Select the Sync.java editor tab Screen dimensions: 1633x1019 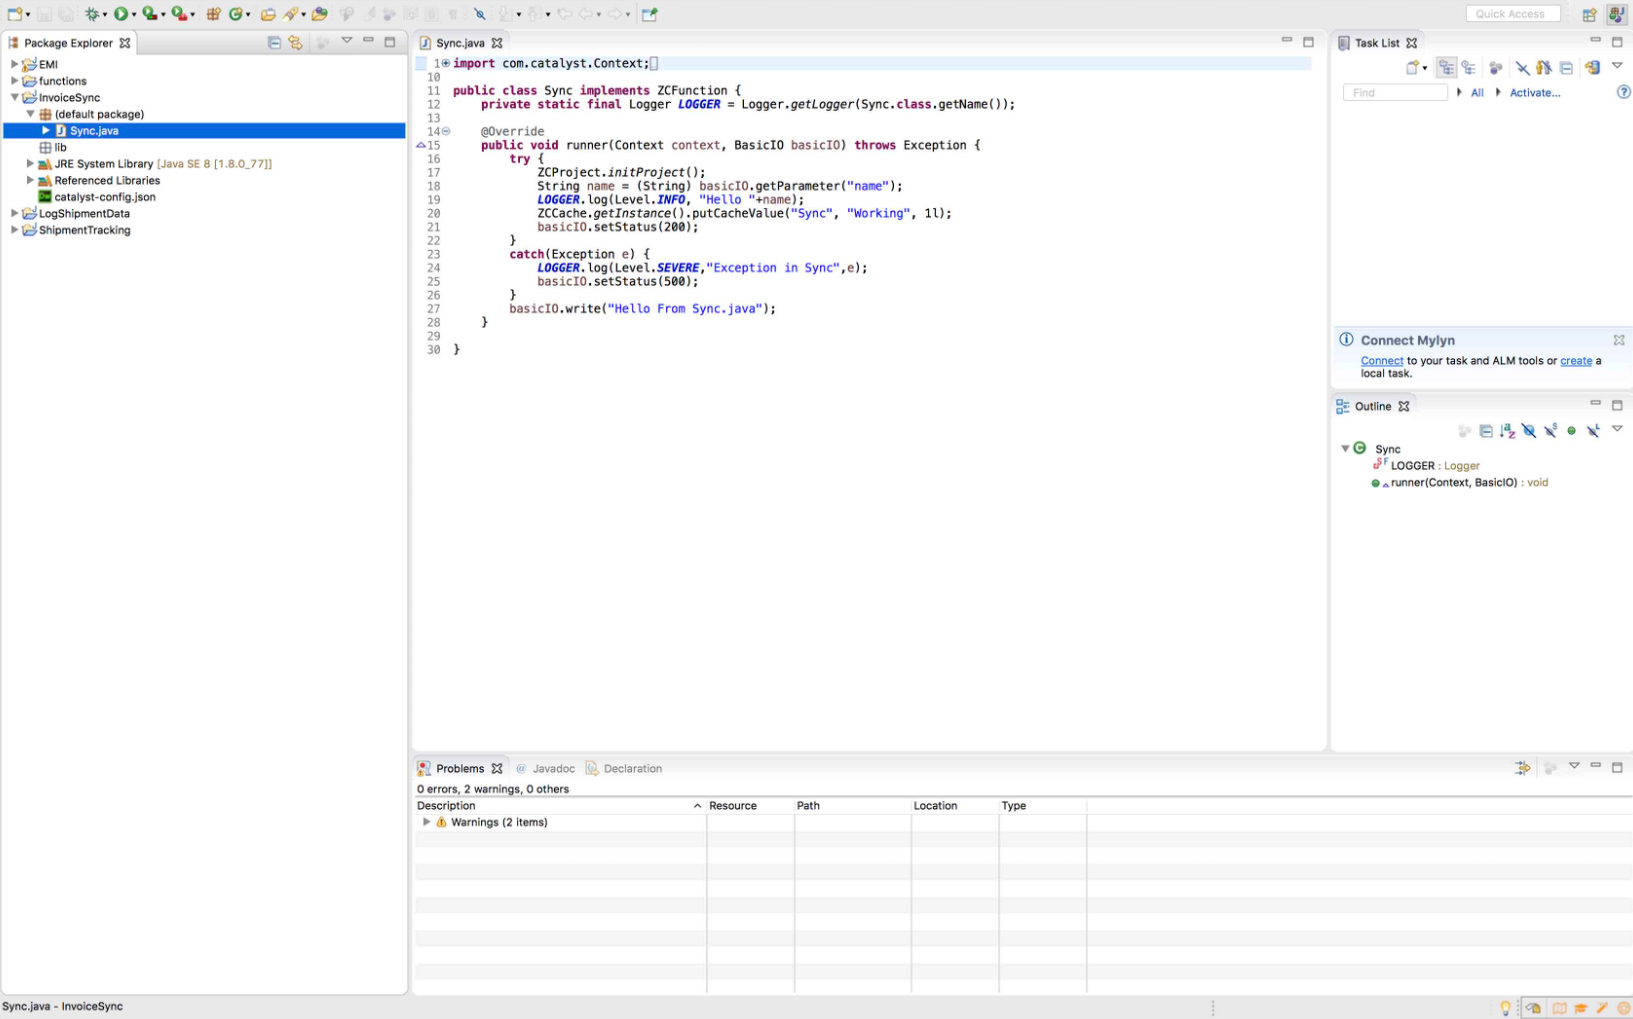[x=459, y=43]
